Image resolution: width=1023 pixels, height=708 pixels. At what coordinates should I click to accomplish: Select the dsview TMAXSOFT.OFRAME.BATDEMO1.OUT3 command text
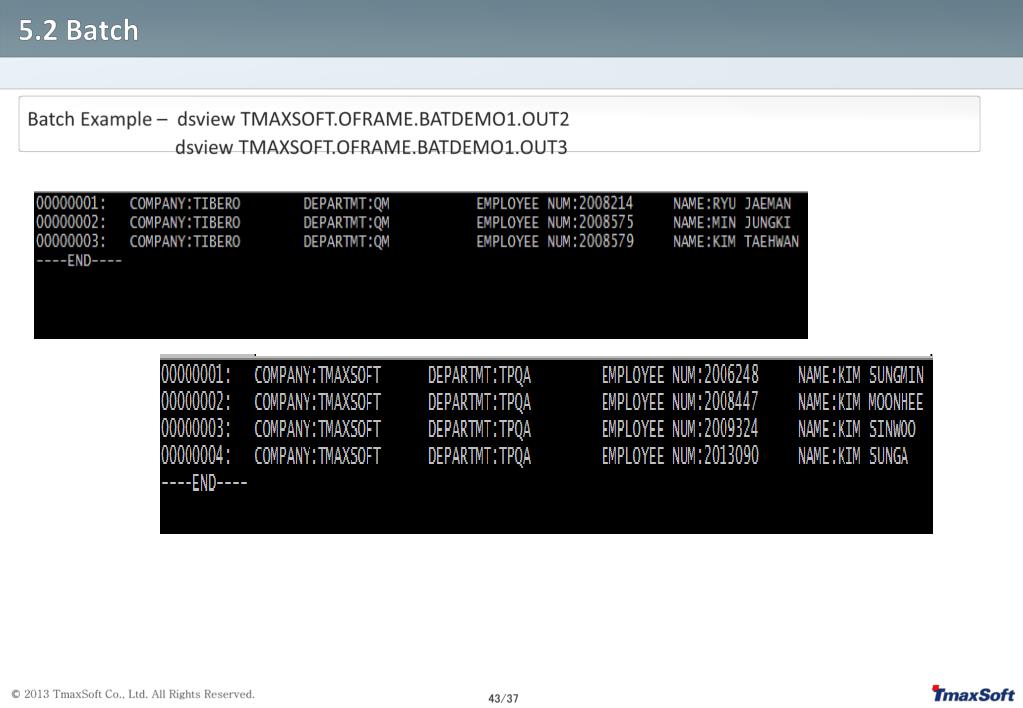pyautogui.click(x=371, y=147)
